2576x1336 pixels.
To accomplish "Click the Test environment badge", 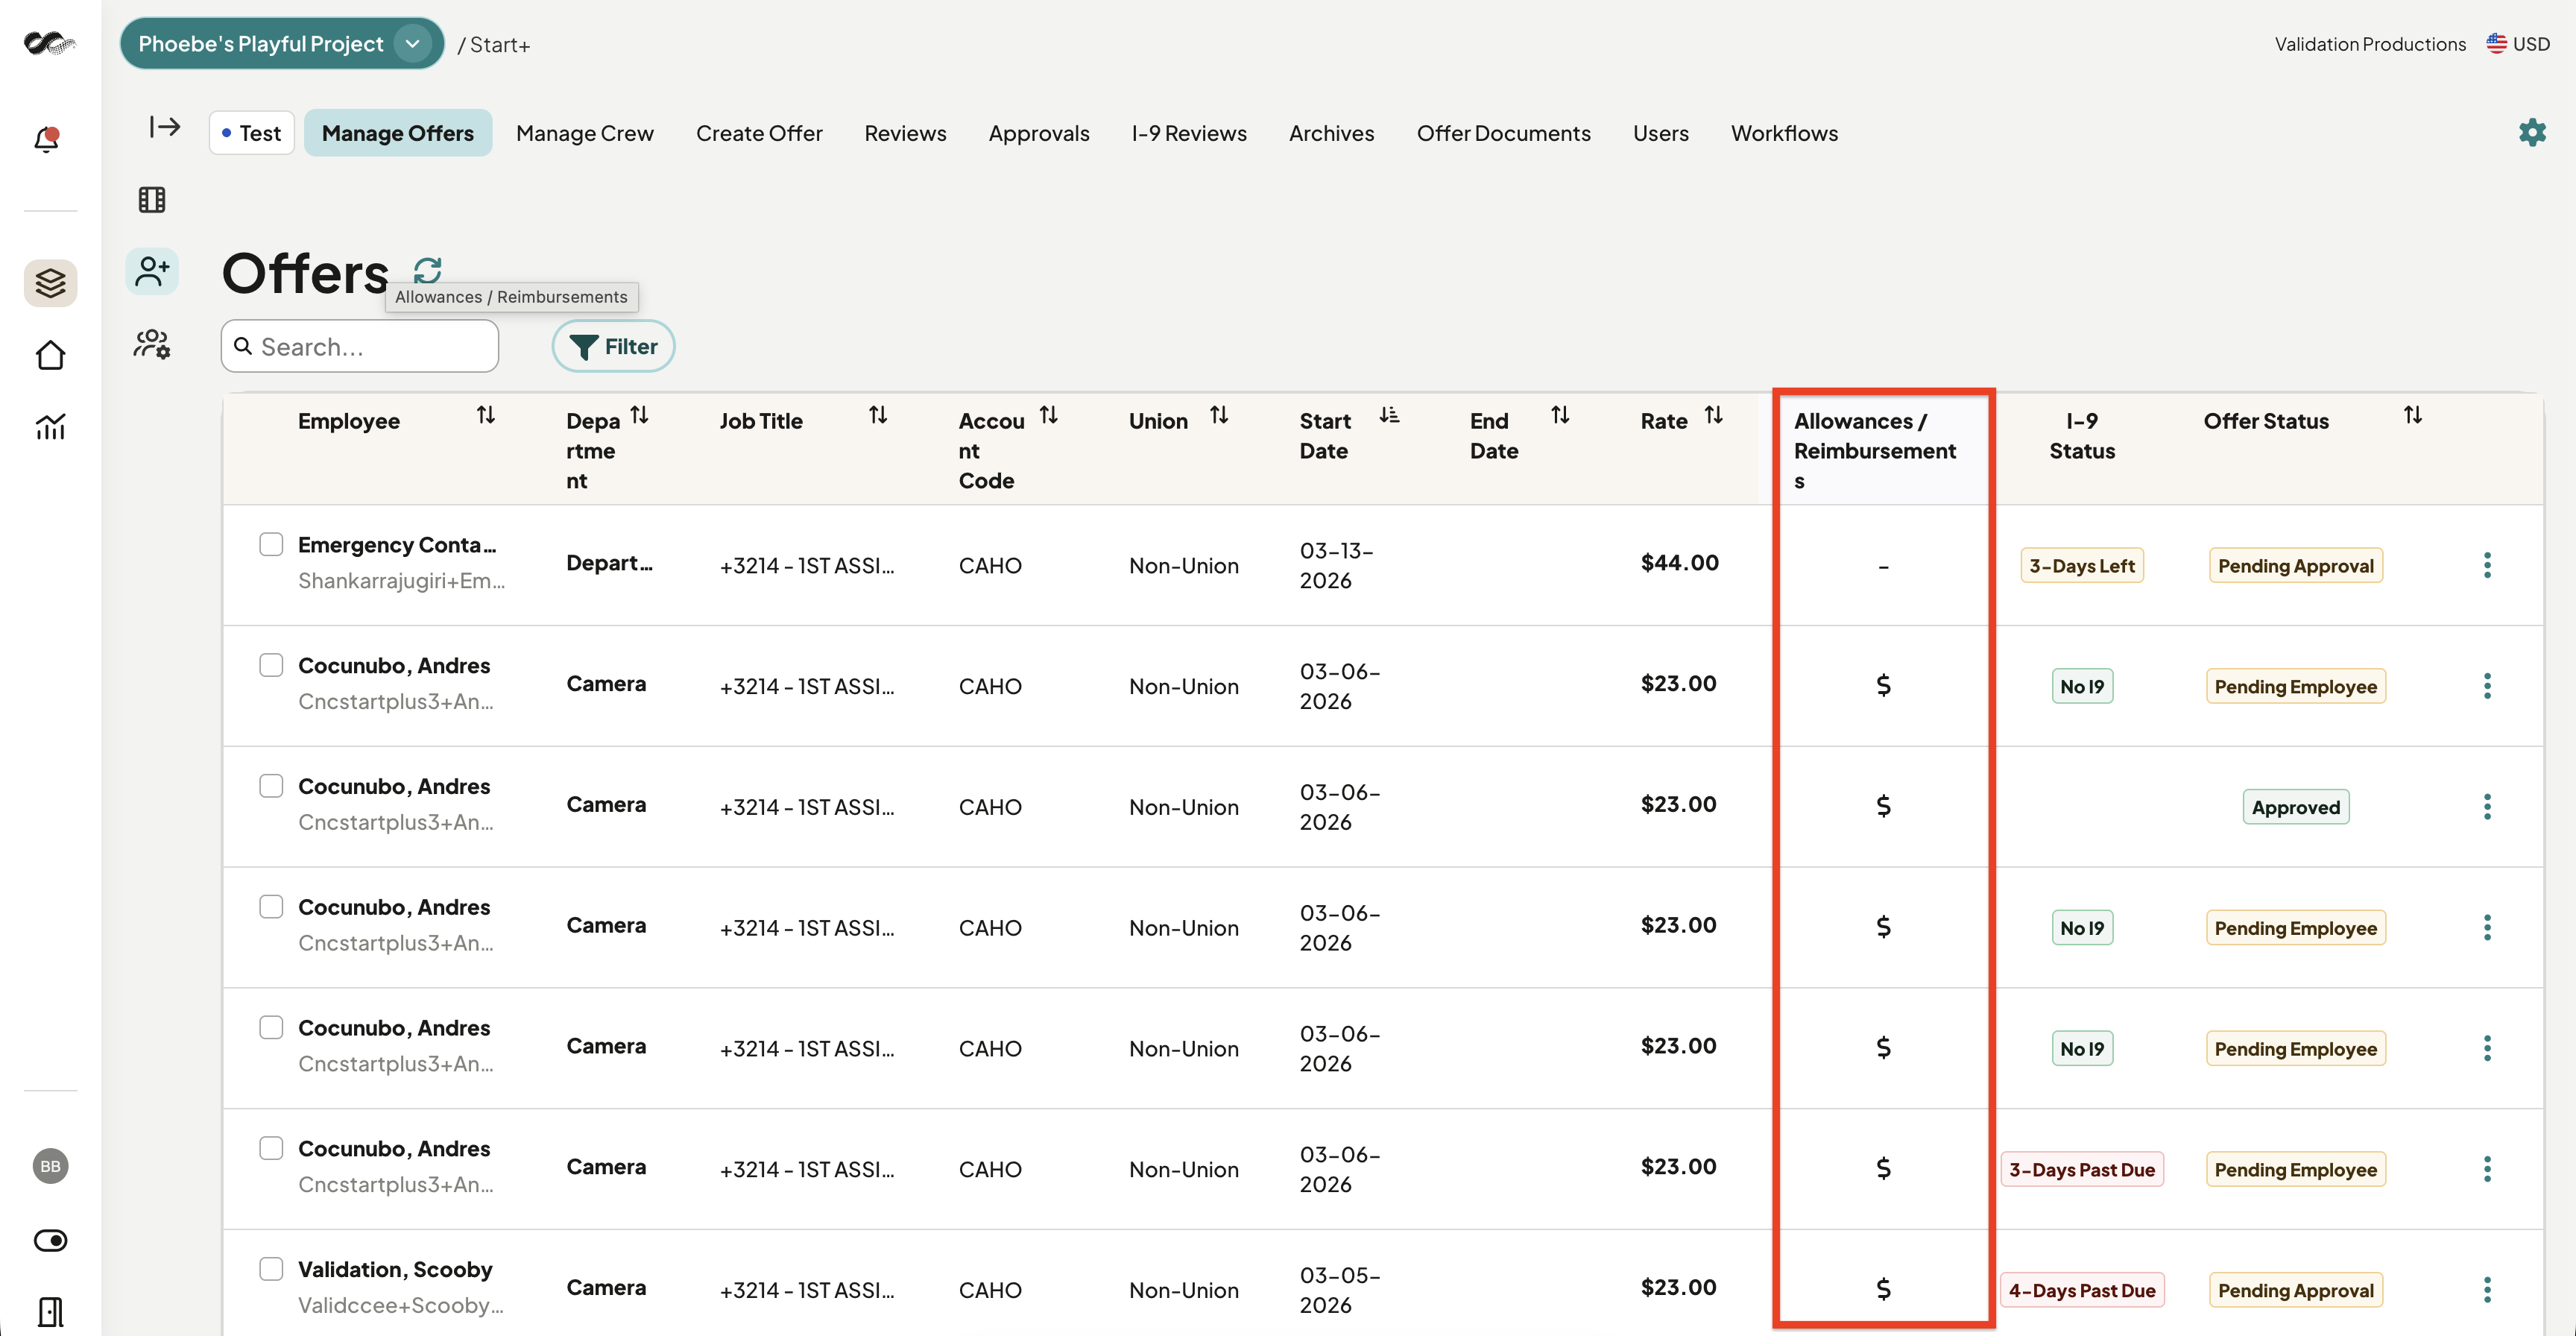I will (x=252, y=133).
